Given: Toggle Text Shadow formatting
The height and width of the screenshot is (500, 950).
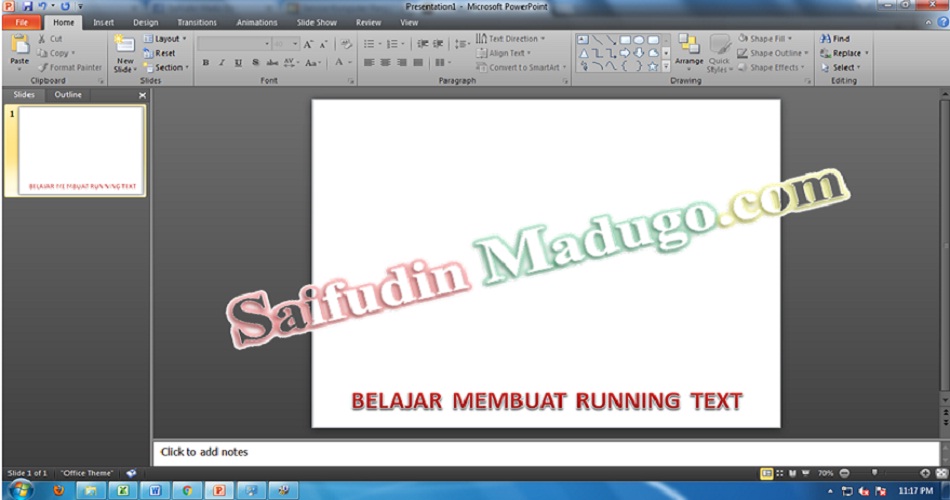Looking at the screenshot, I should coord(255,62).
